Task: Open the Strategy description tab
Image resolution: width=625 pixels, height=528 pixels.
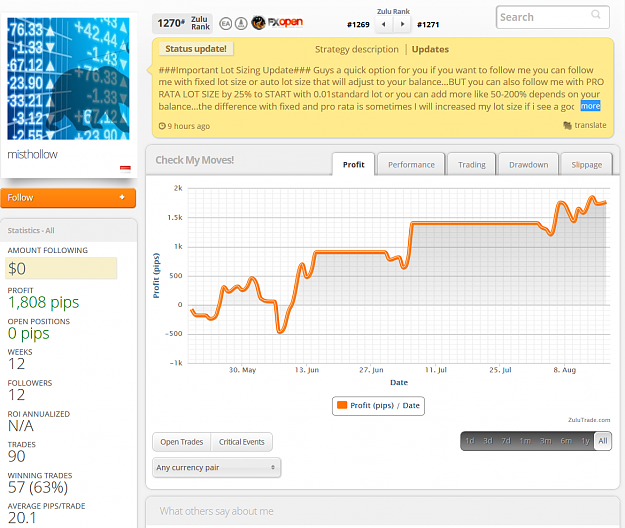Action: (x=357, y=49)
